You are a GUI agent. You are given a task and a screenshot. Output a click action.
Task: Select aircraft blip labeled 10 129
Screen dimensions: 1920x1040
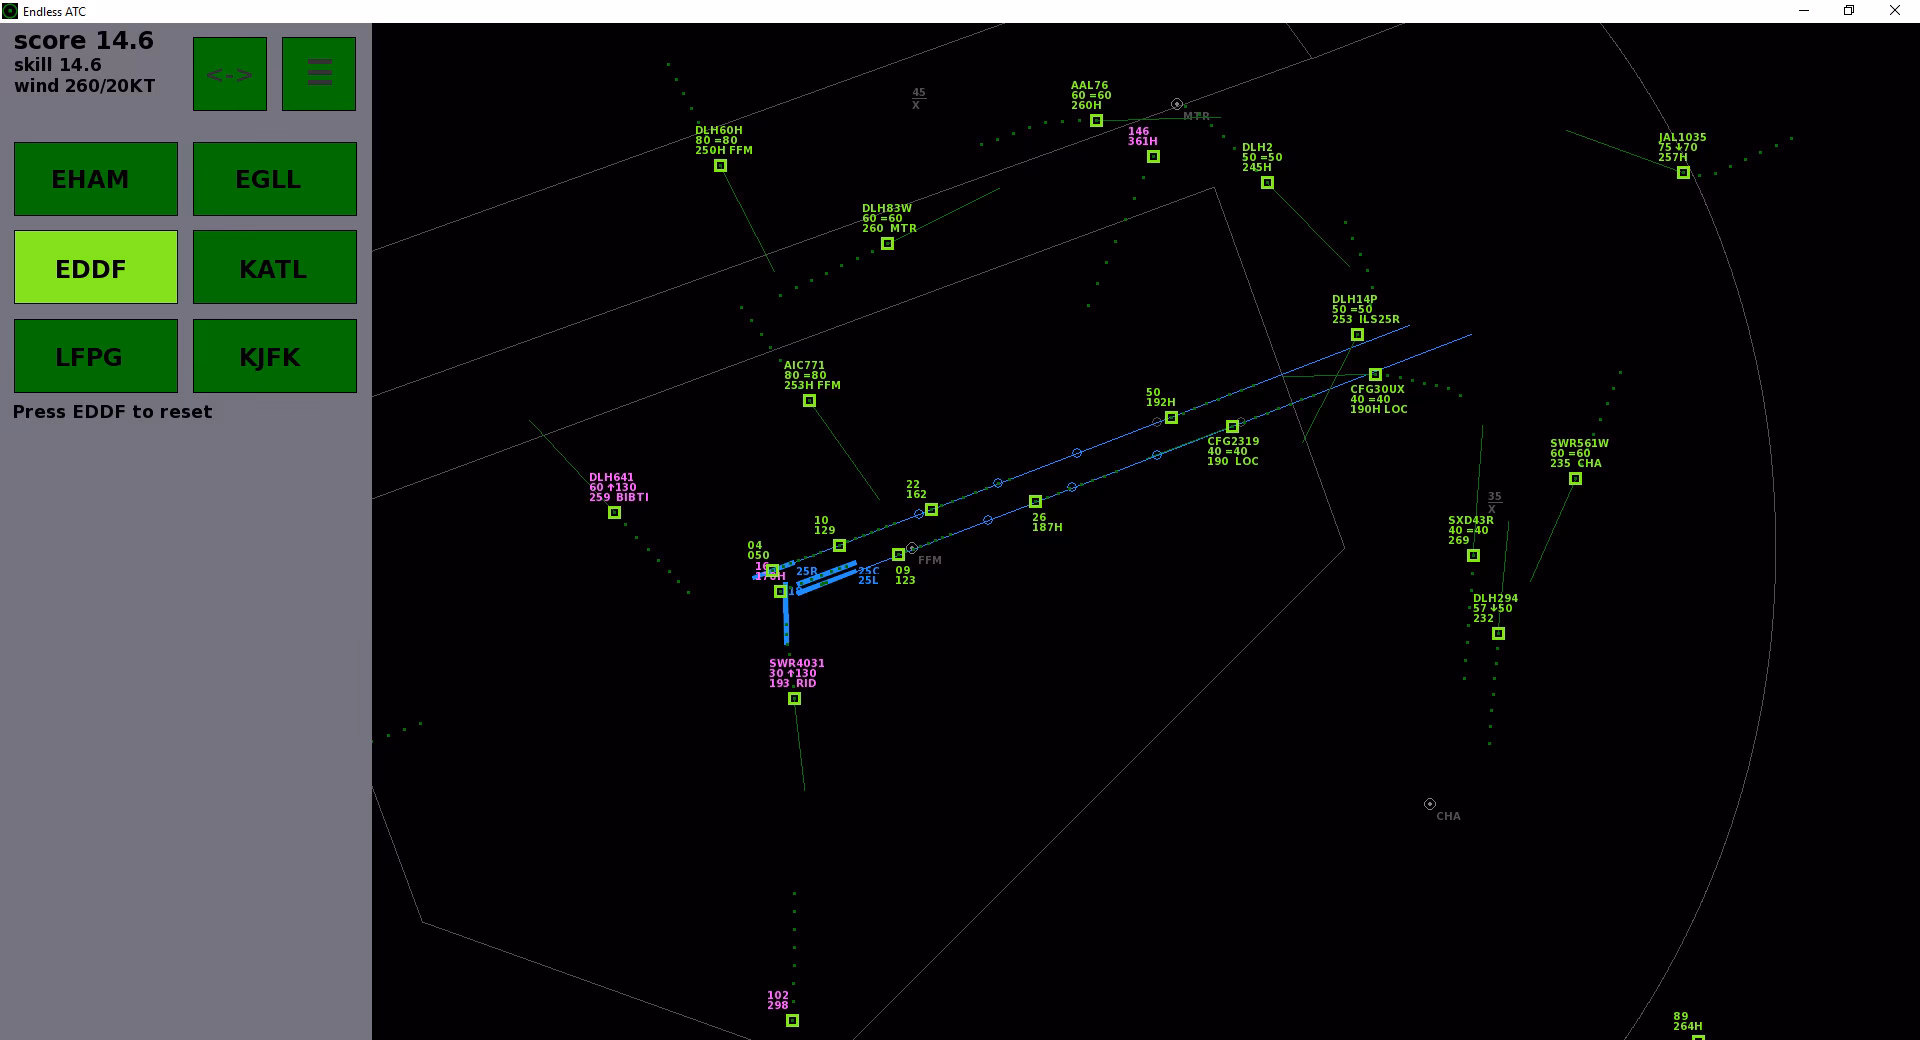pyautogui.click(x=839, y=546)
